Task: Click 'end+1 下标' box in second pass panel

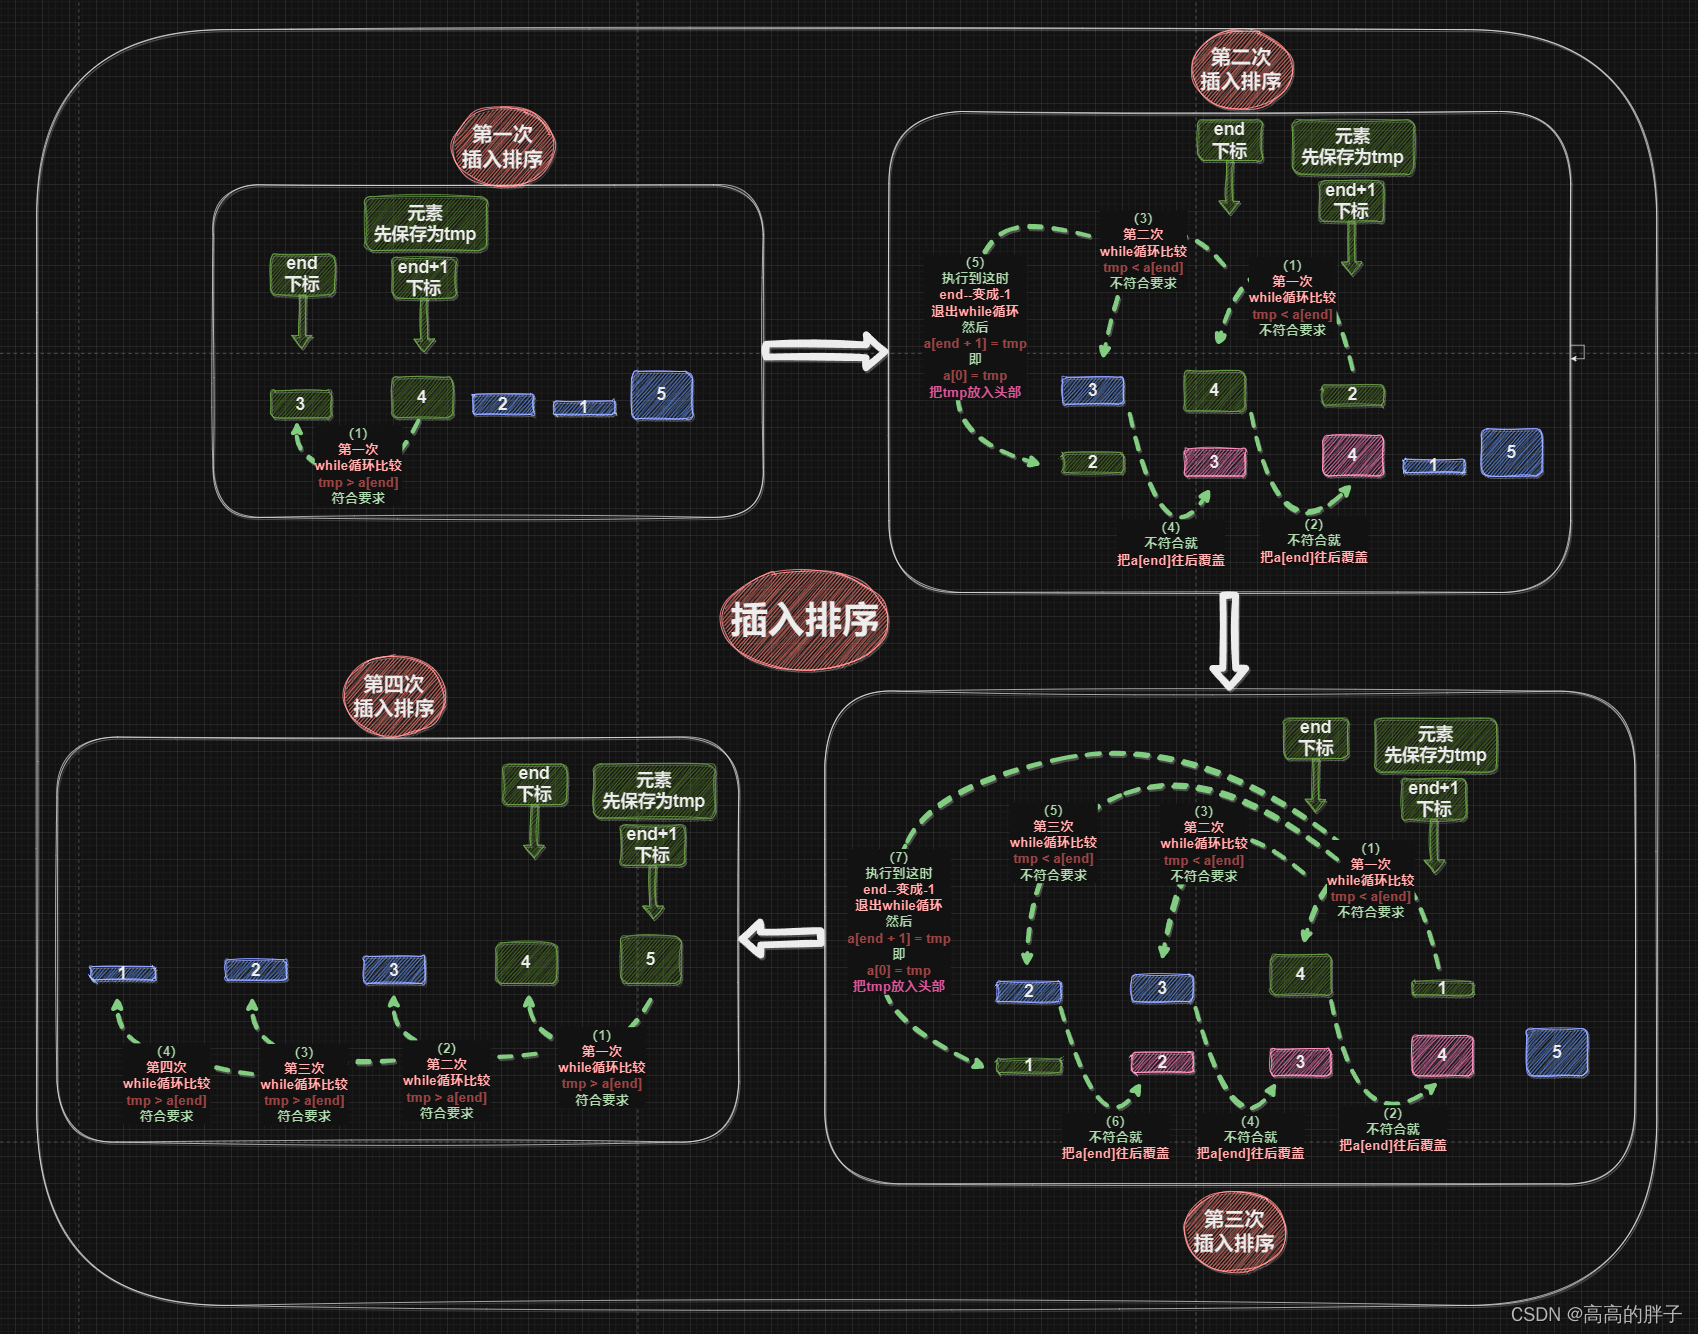Action: tap(1351, 201)
